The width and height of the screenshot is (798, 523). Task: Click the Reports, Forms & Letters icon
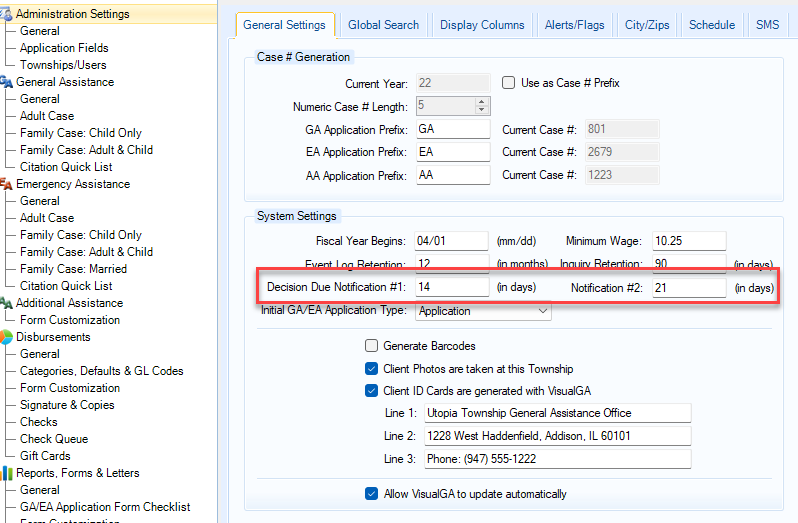[6, 473]
